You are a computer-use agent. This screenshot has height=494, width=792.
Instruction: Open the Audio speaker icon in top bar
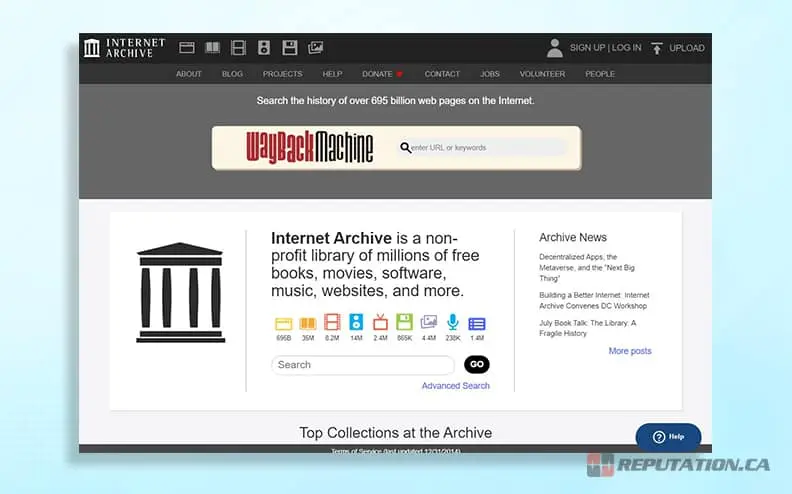click(x=264, y=48)
